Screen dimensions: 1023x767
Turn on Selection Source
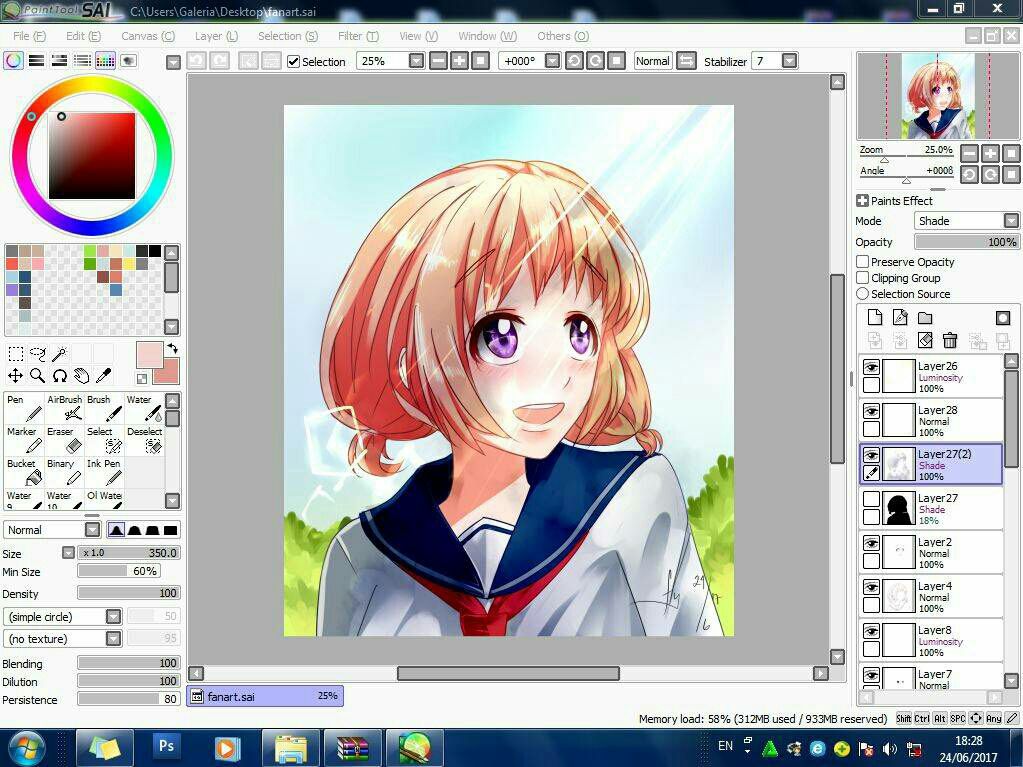[863, 294]
